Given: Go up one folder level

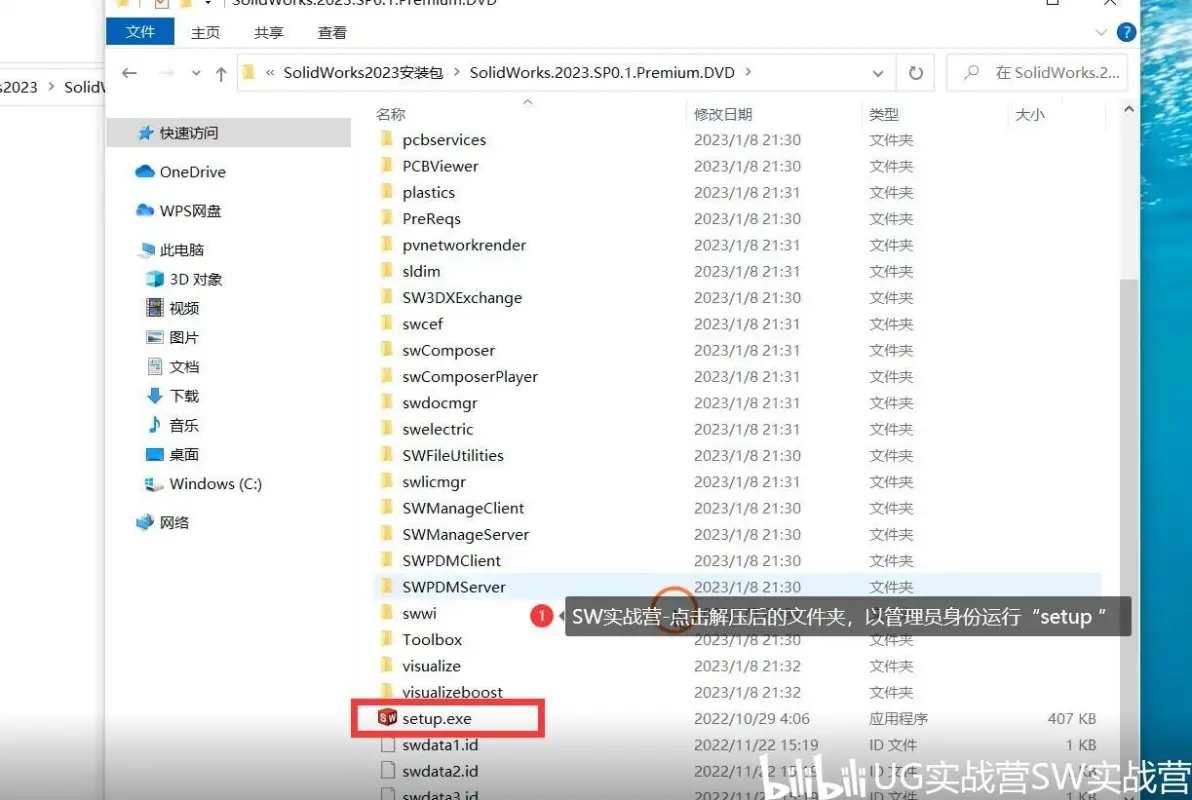Looking at the screenshot, I should (220, 74).
